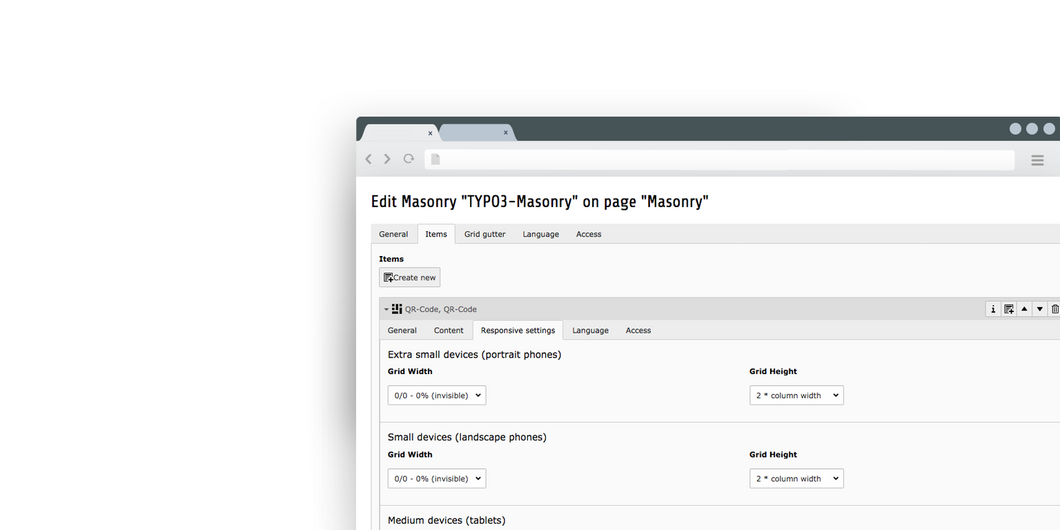Collapse the QR-Code item panel

(386, 310)
